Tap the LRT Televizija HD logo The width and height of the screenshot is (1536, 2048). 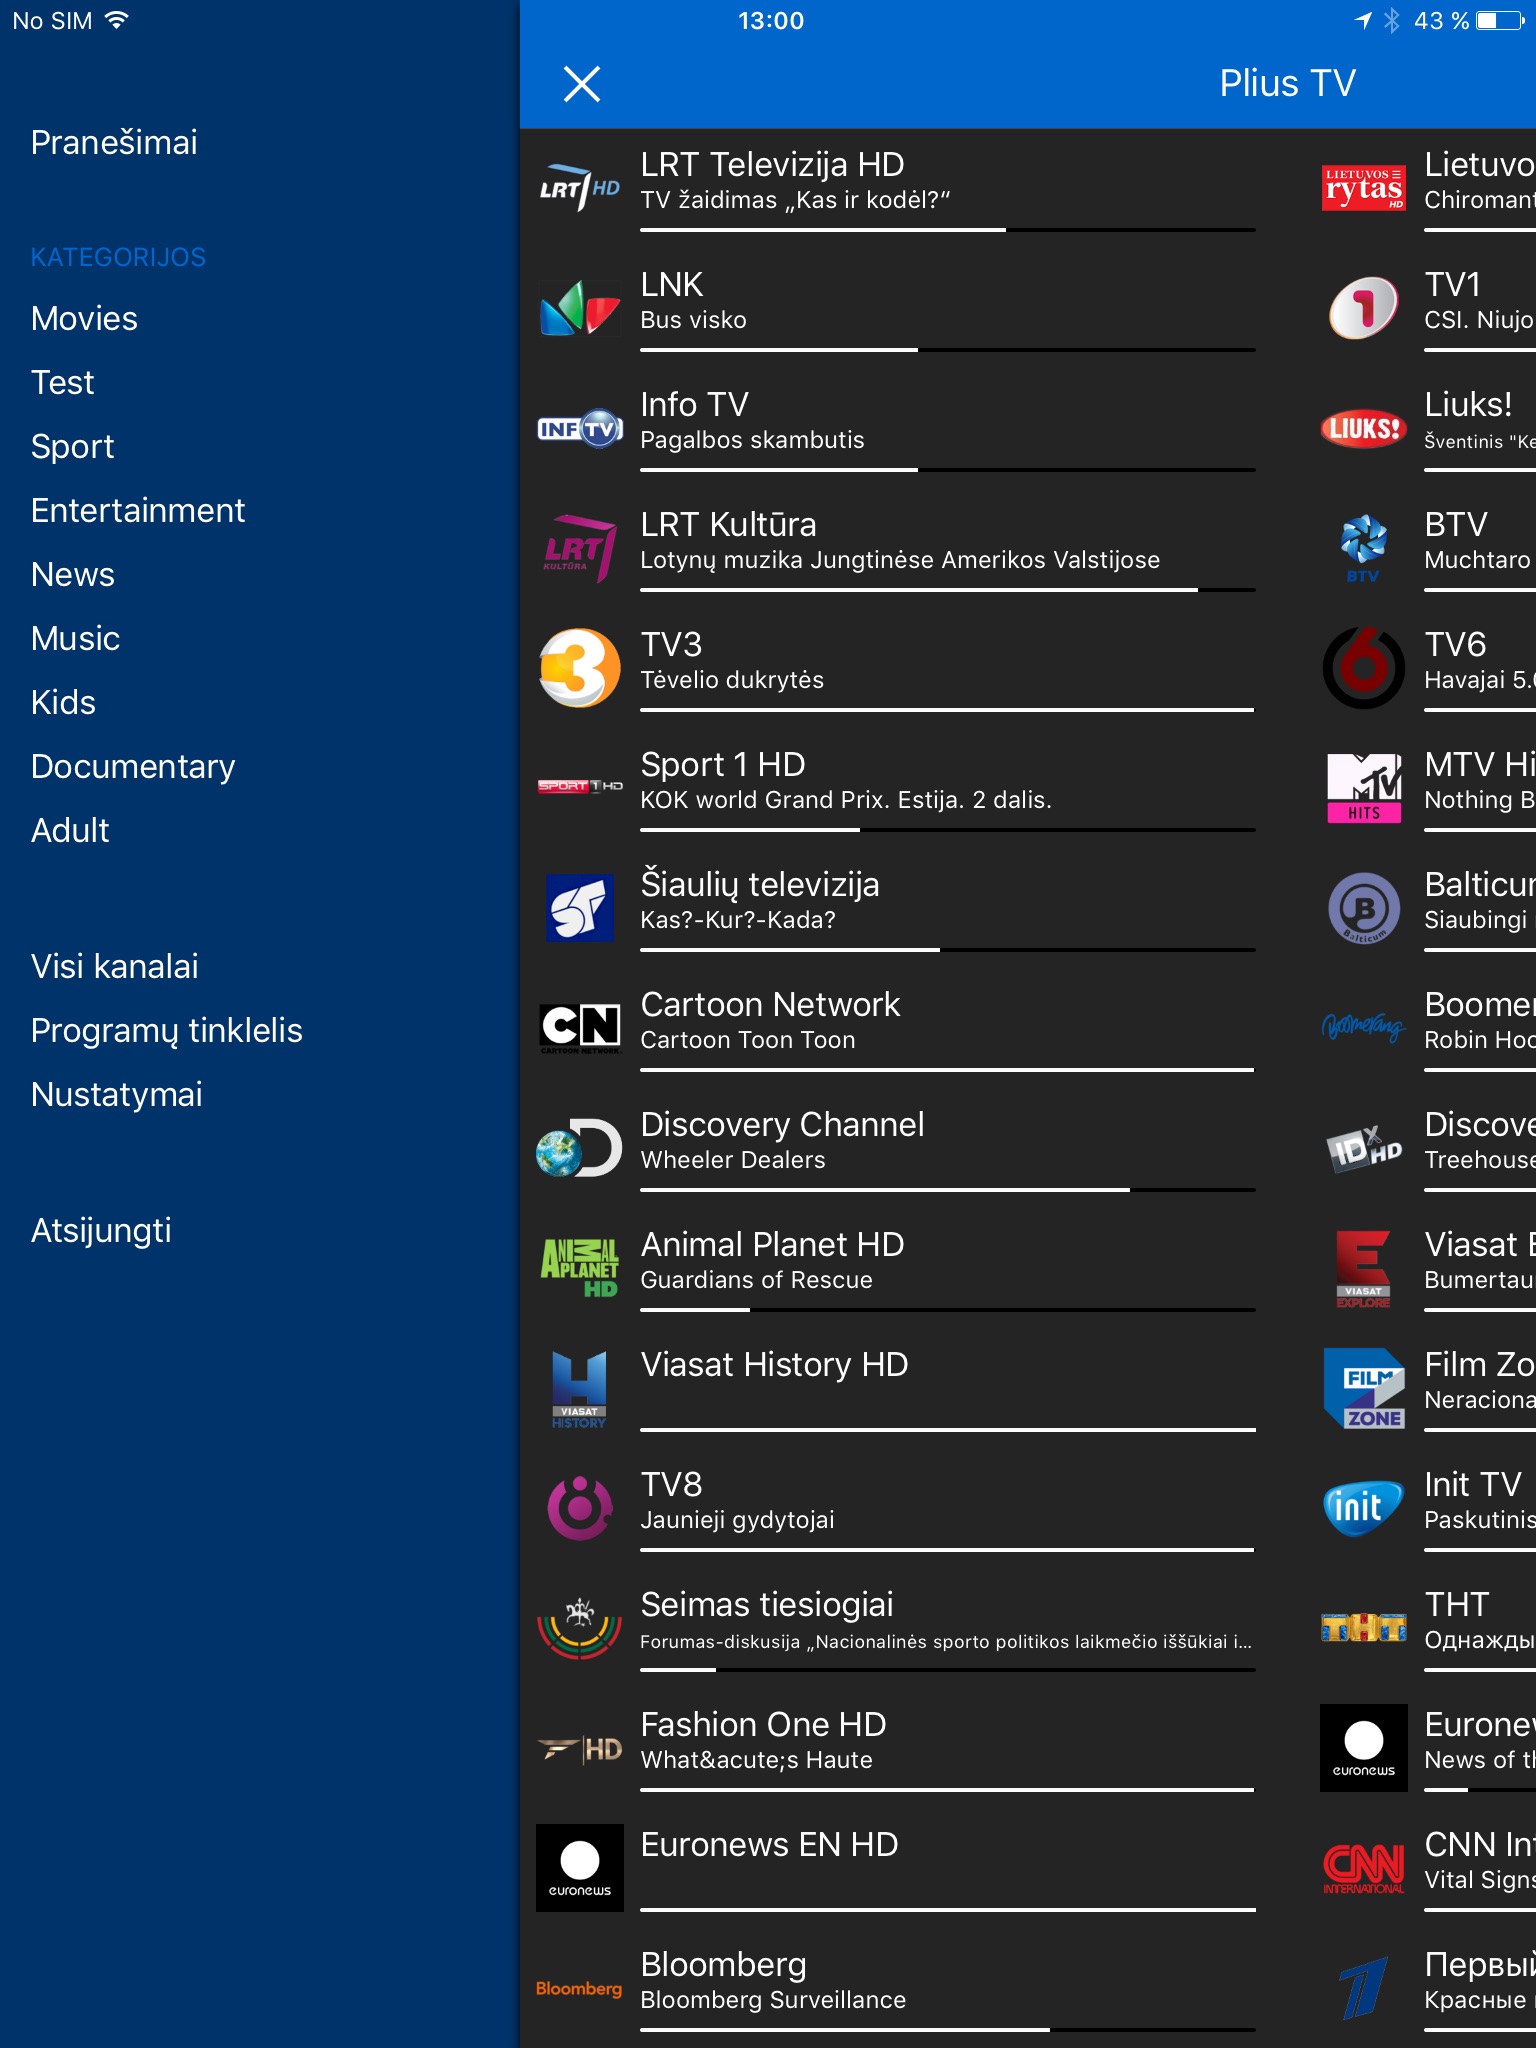click(580, 188)
